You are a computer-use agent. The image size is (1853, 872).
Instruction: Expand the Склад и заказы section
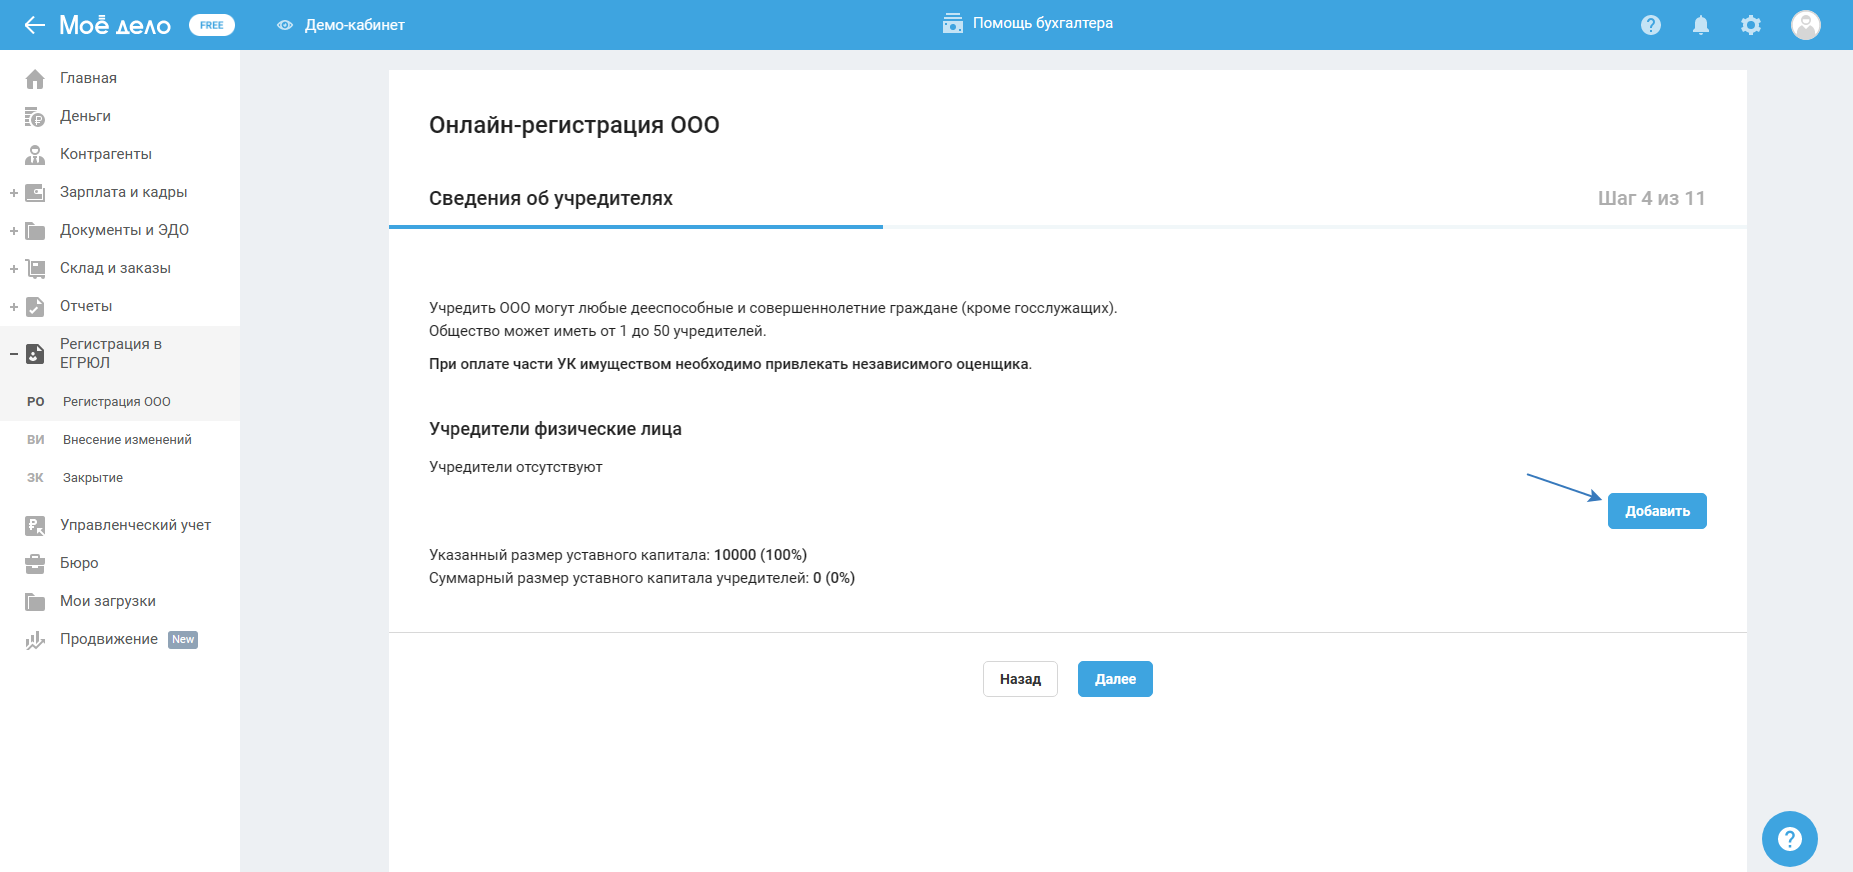point(14,269)
